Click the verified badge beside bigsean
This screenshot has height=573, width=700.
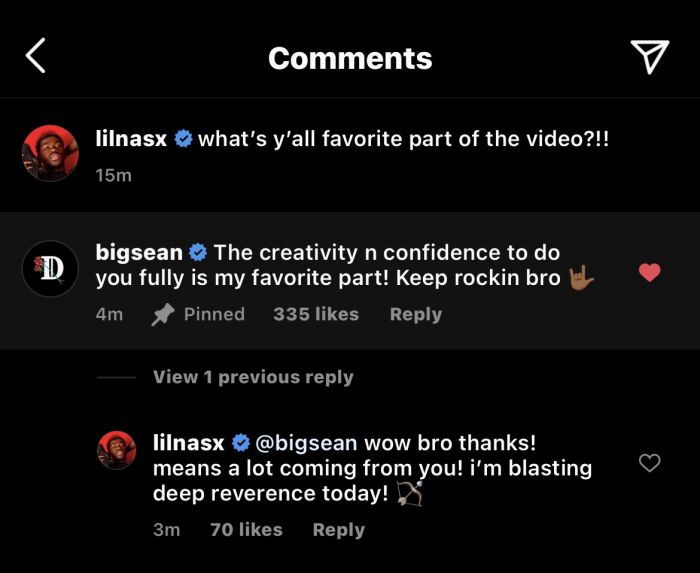(198, 253)
